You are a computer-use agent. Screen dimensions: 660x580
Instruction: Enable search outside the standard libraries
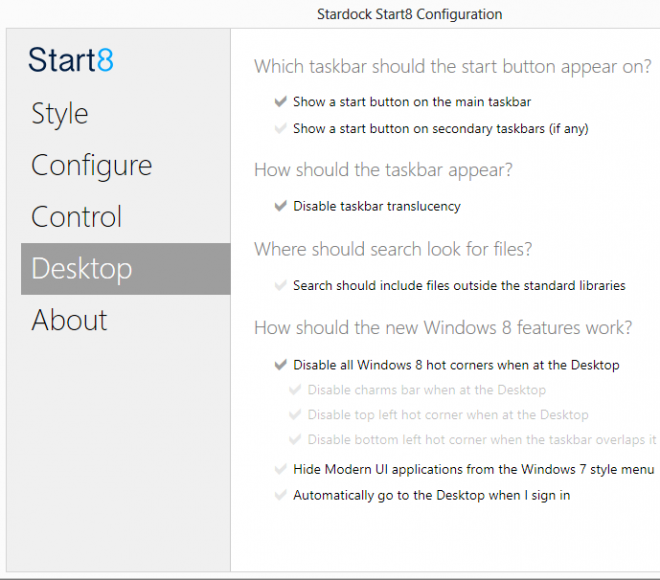click(x=279, y=285)
